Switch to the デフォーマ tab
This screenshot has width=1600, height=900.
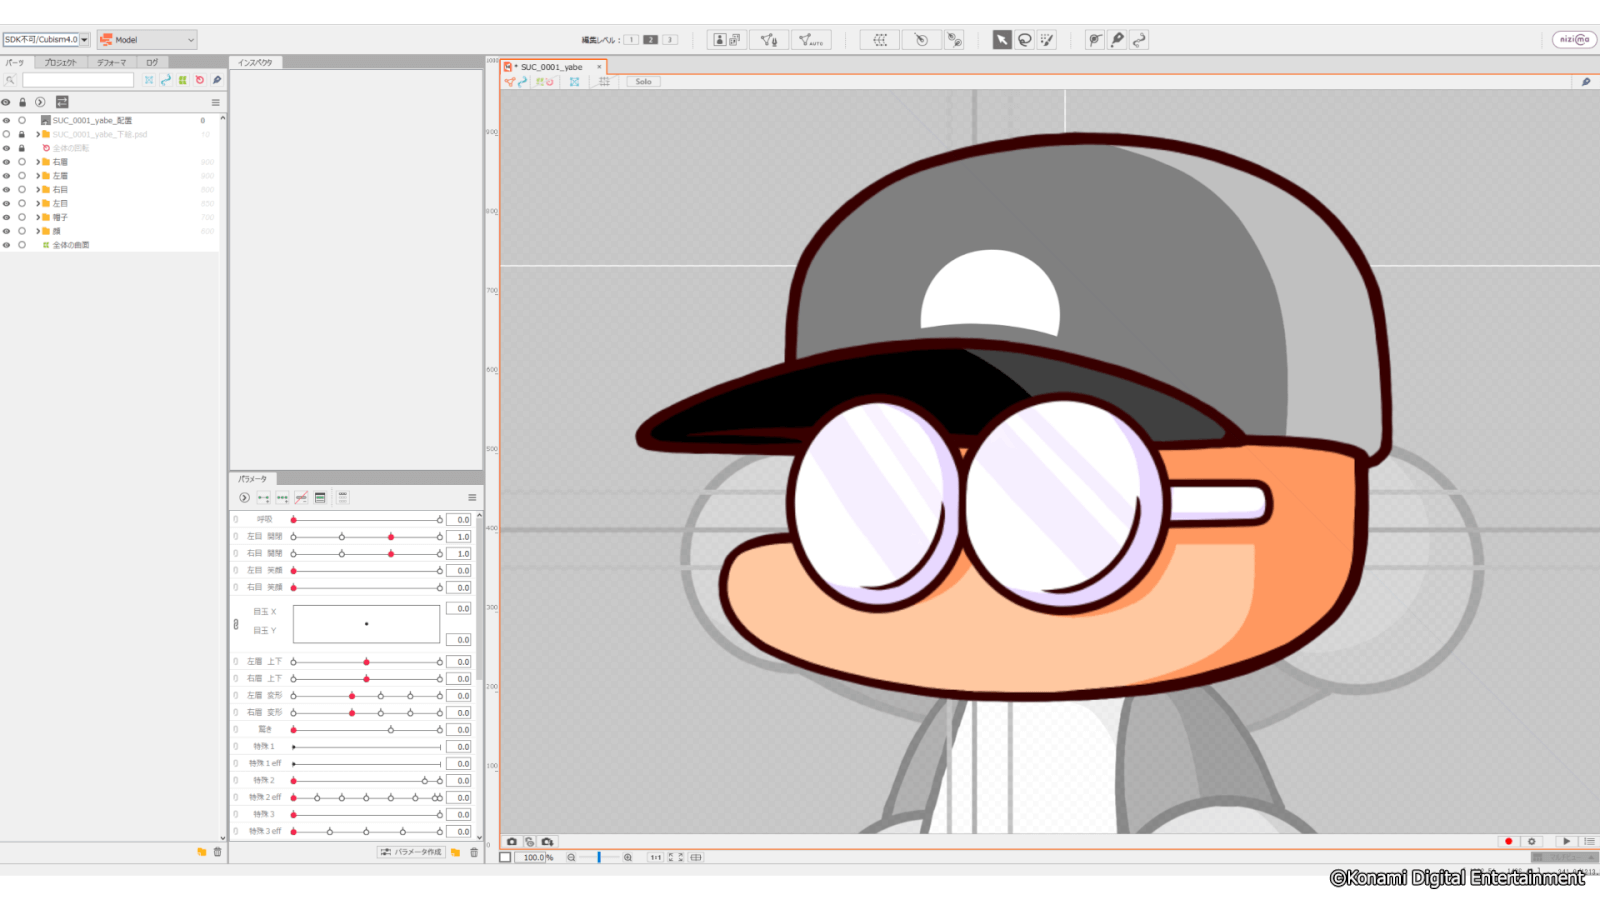[112, 62]
